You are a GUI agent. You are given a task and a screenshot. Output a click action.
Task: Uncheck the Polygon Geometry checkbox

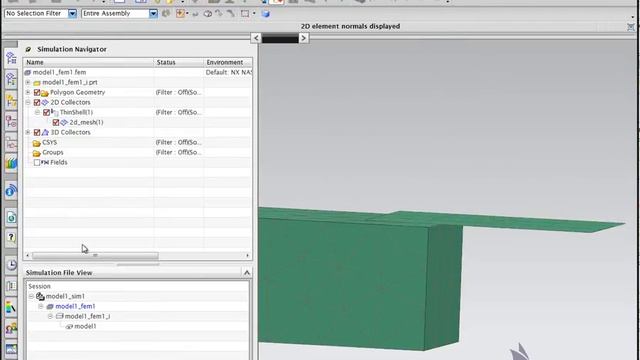point(37,92)
